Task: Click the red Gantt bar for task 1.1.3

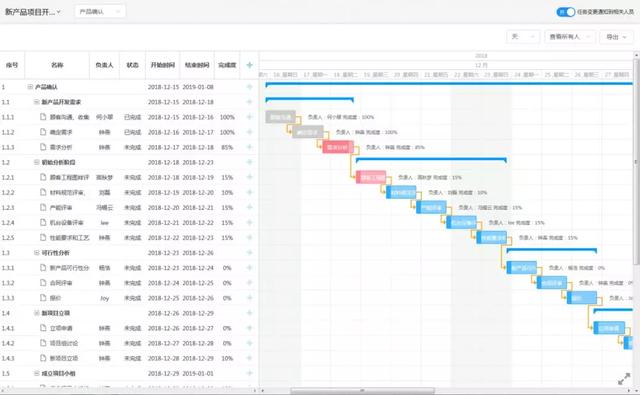Action: click(338, 147)
